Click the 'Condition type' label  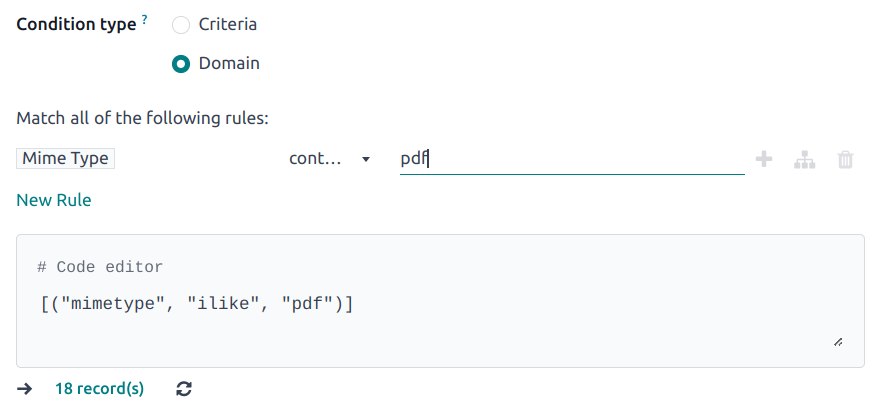click(x=76, y=25)
